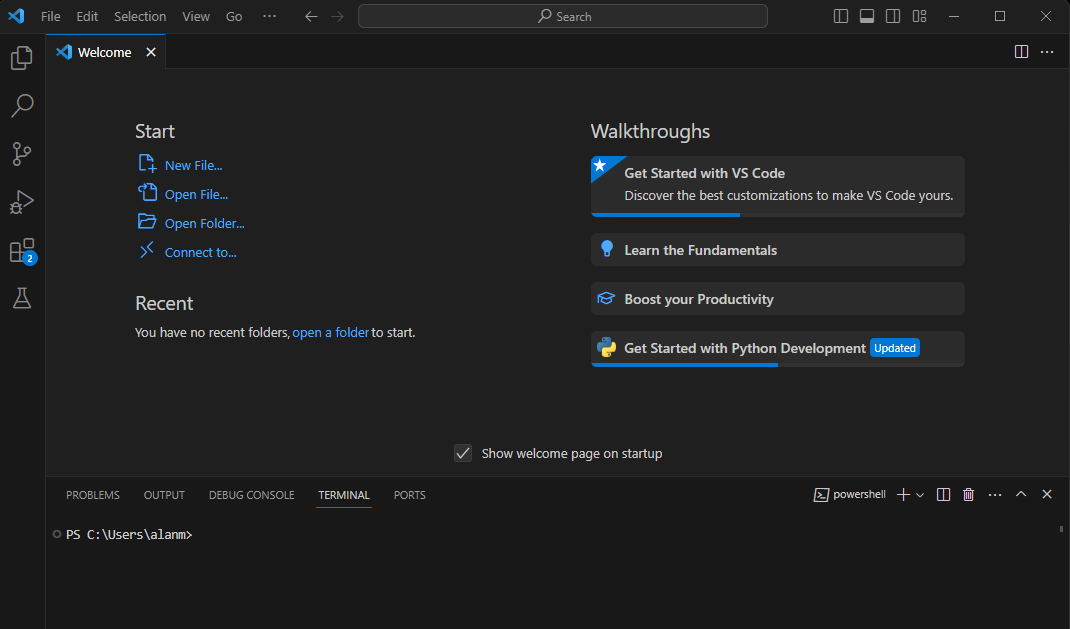Open the new terminal launch profile dropdown
Screen dimensions: 1070x629
coord(920,495)
